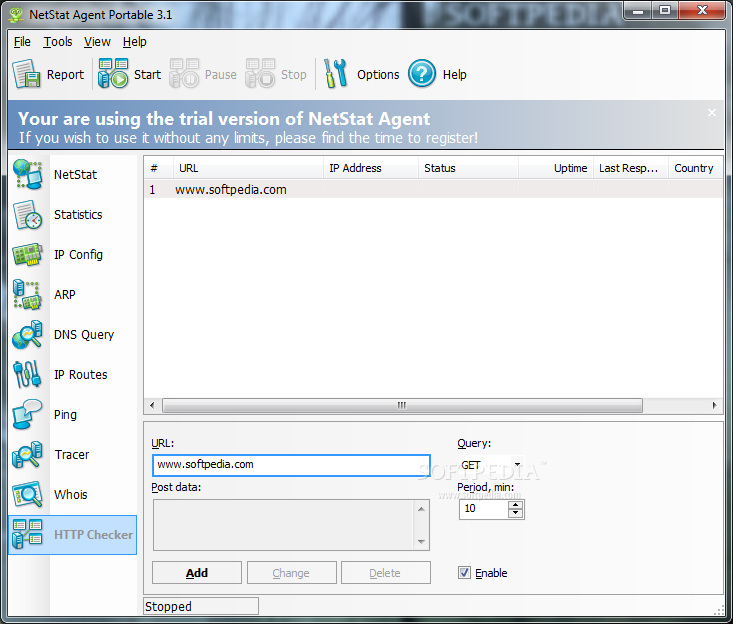
Task: Click the Start monitoring icon
Action: click(113, 73)
